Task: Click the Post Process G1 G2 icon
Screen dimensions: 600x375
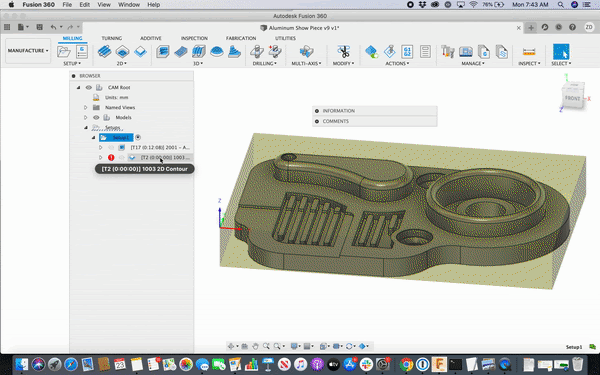Action: (x=407, y=52)
